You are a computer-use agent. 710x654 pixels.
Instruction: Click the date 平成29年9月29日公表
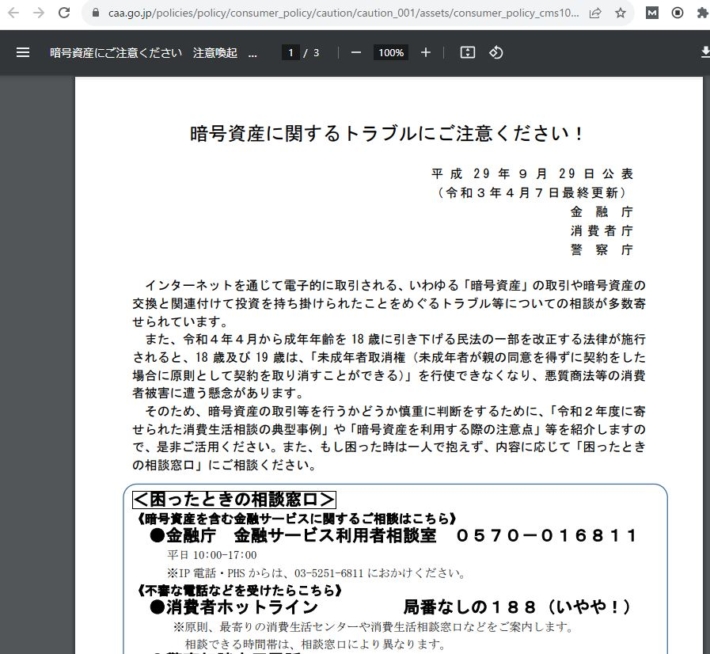[532, 173]
